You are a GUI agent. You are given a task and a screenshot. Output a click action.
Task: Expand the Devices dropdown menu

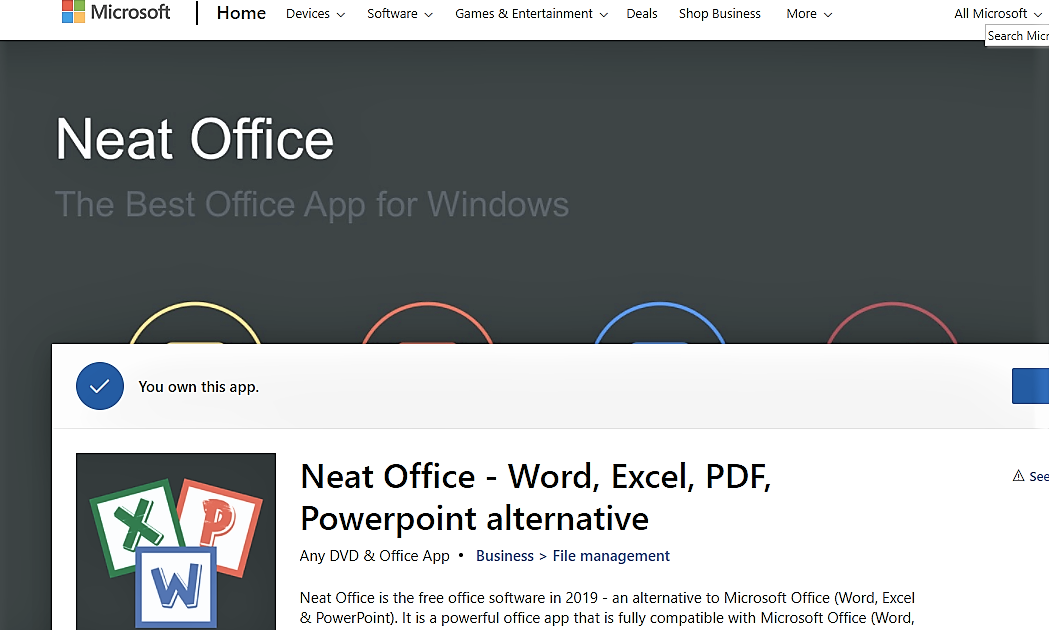[315, 14]
